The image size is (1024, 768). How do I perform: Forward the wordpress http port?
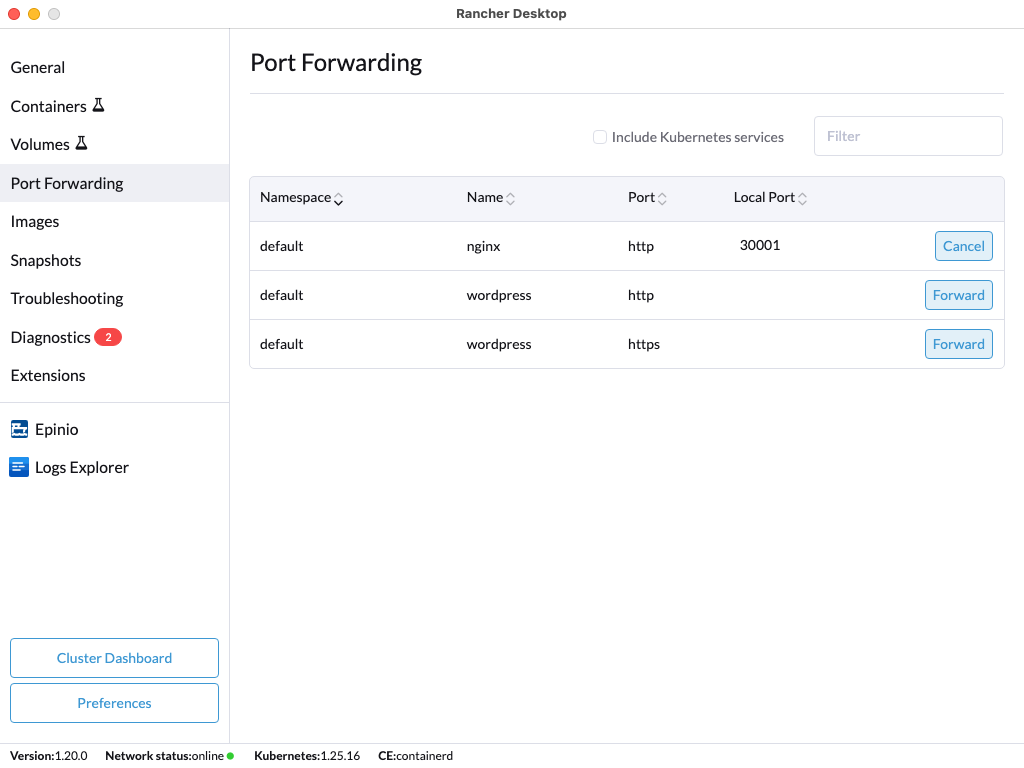coord(958,295)
